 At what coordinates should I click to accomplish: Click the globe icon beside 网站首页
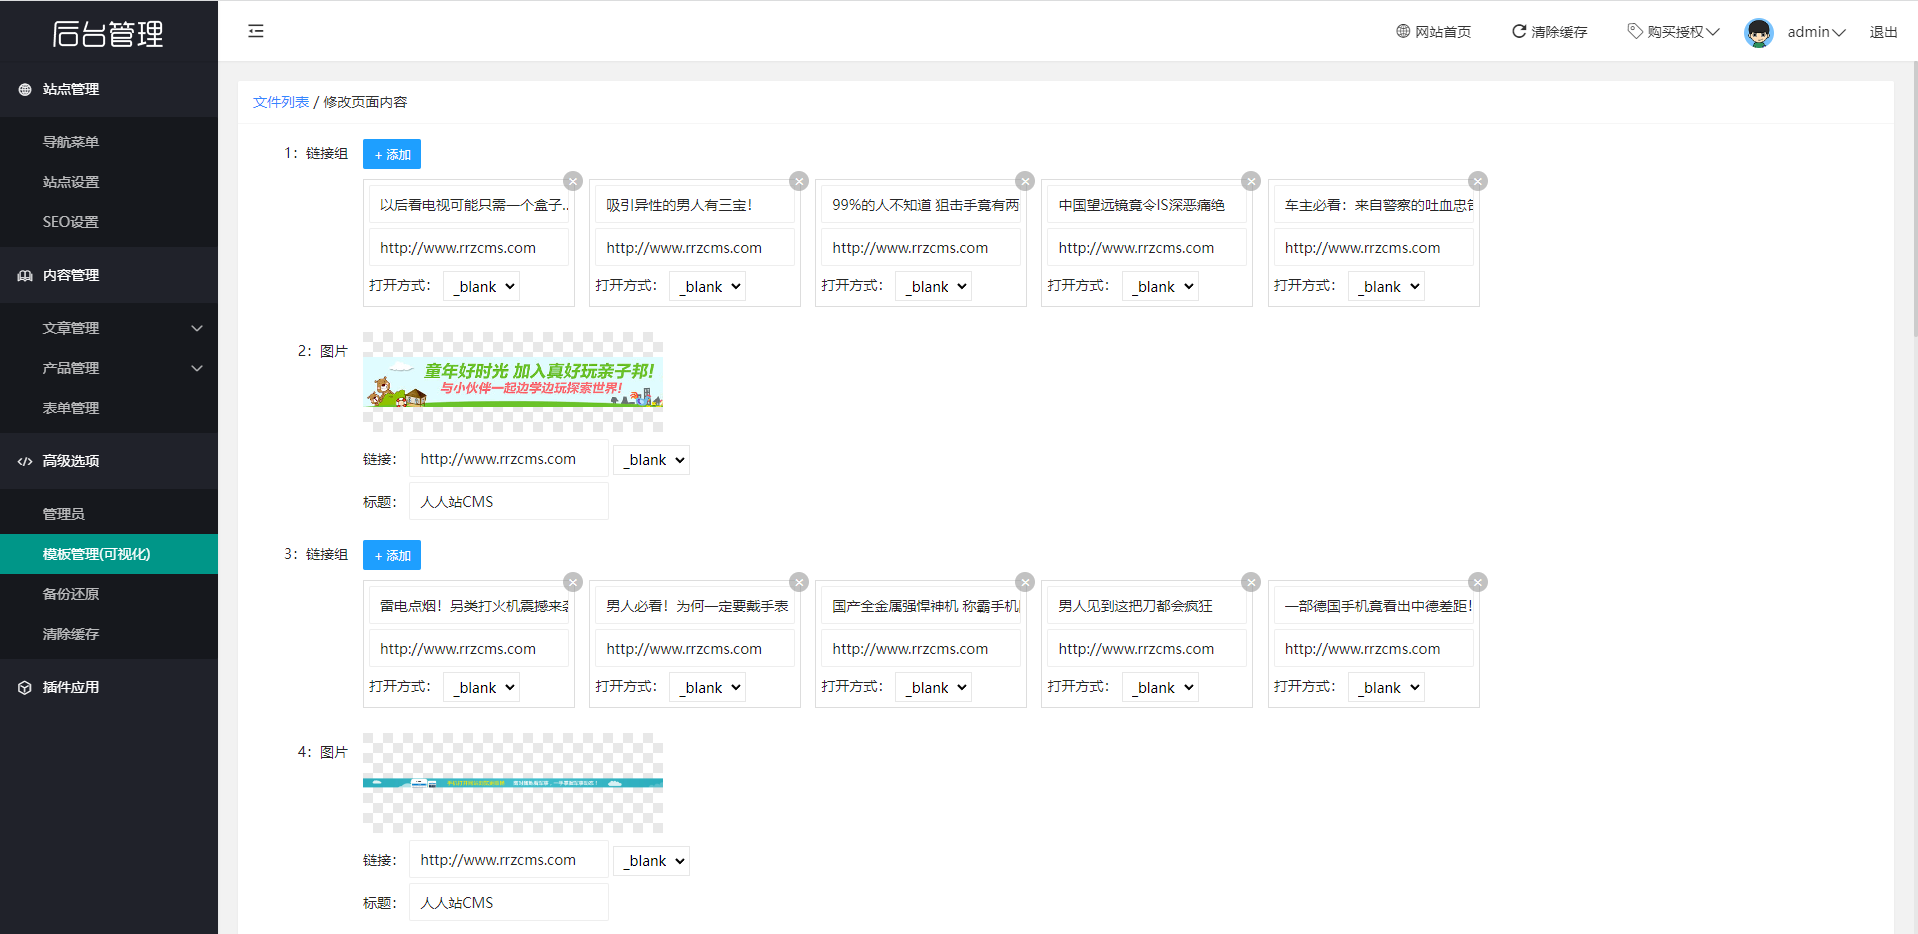(x=1403, y=31)
